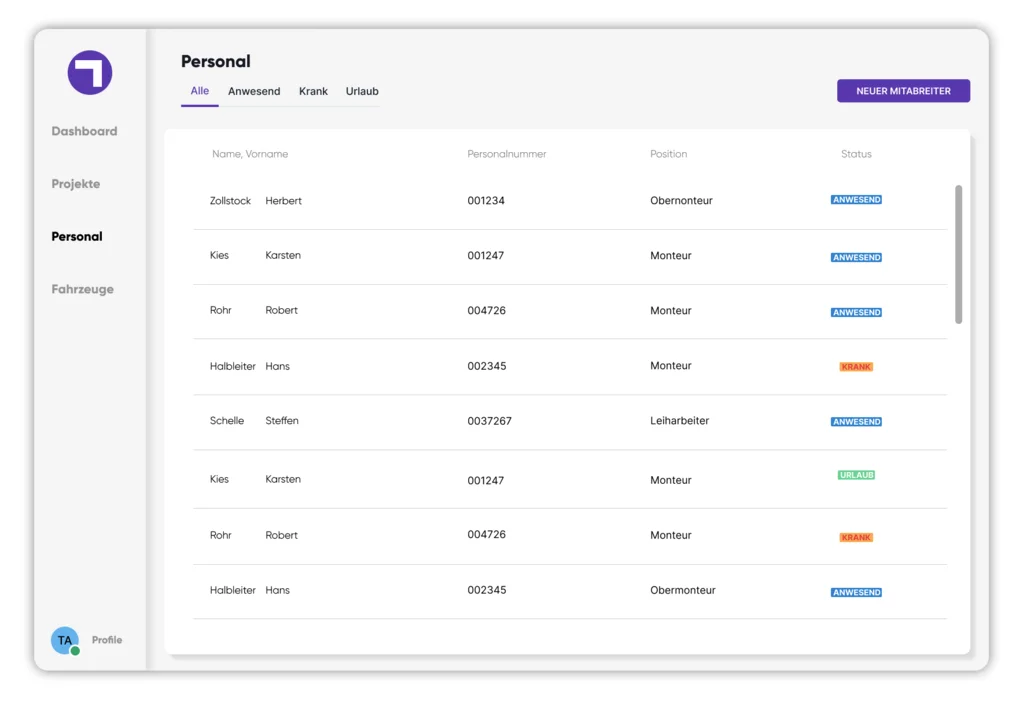
Task: Open Fahrzeuge in the sidebar
Action: [82, 289]
